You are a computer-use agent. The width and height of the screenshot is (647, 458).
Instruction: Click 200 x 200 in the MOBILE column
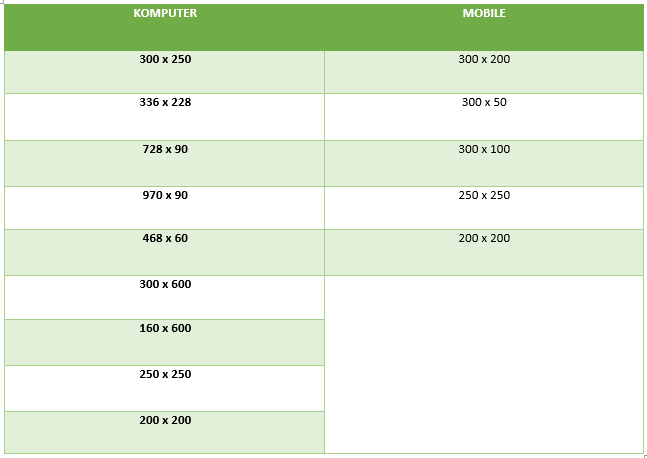[x=484, y=239]
